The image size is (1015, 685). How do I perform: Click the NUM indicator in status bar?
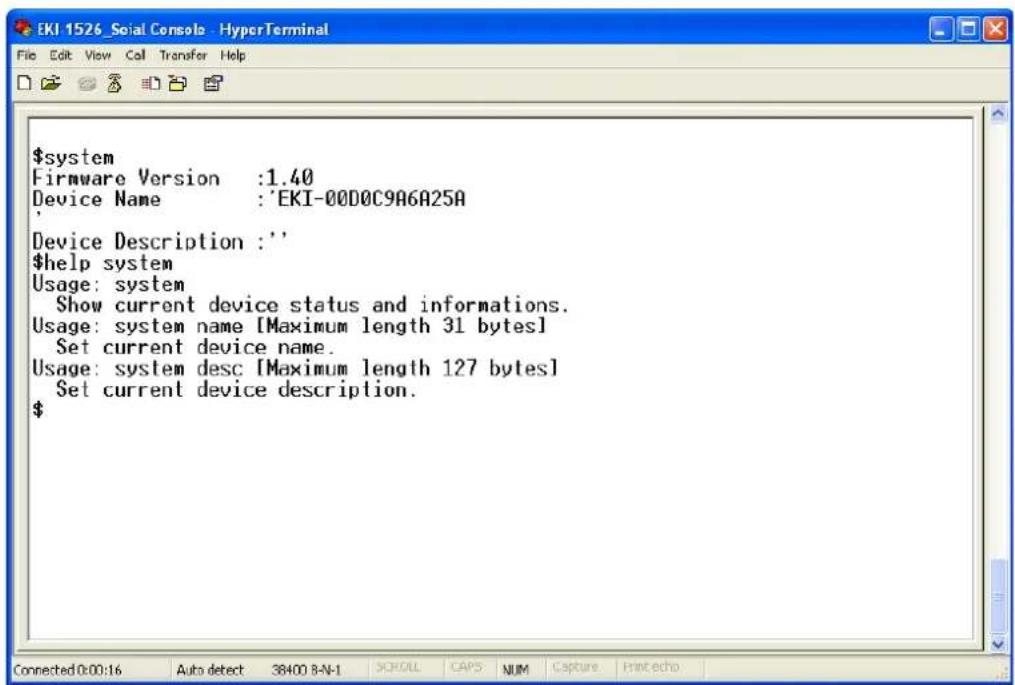pos(515,669)
